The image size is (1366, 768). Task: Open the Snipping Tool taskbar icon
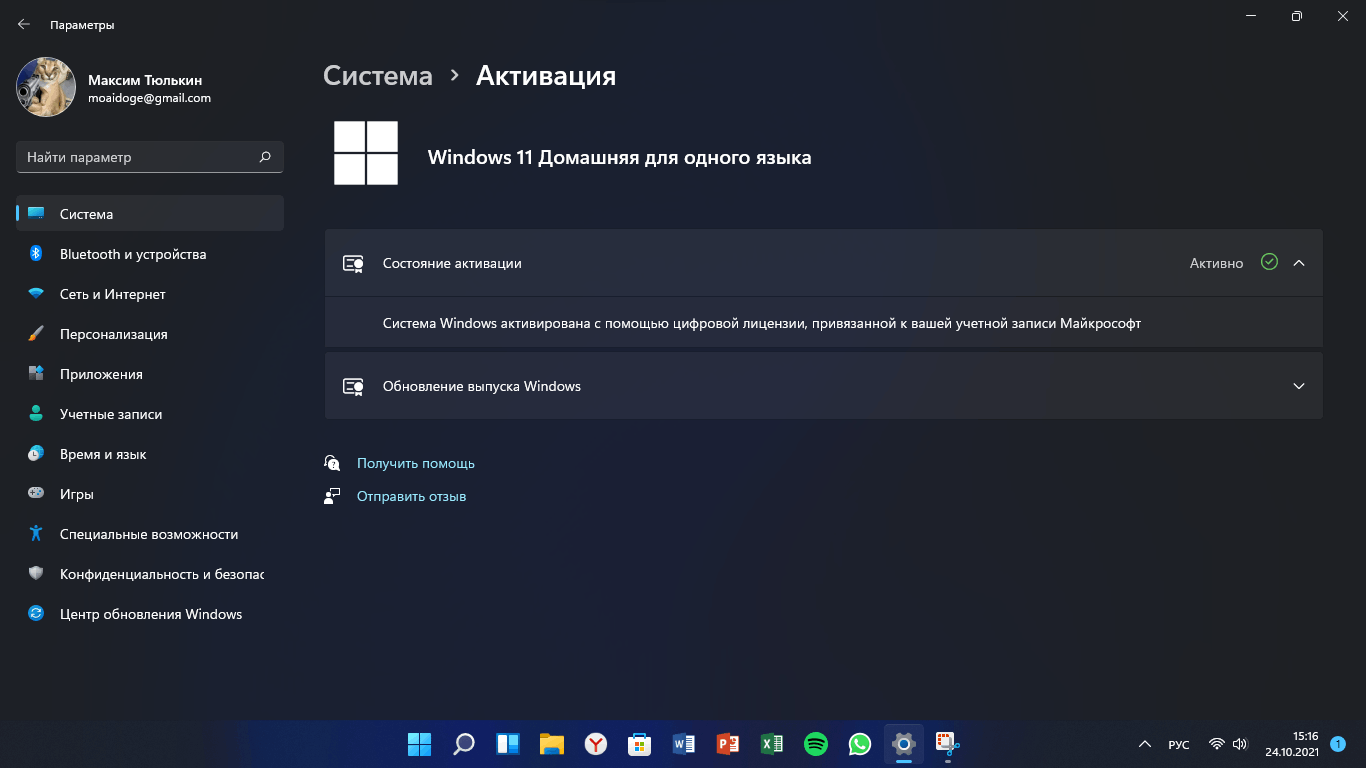pyautogui.click(x=947, y=744)
